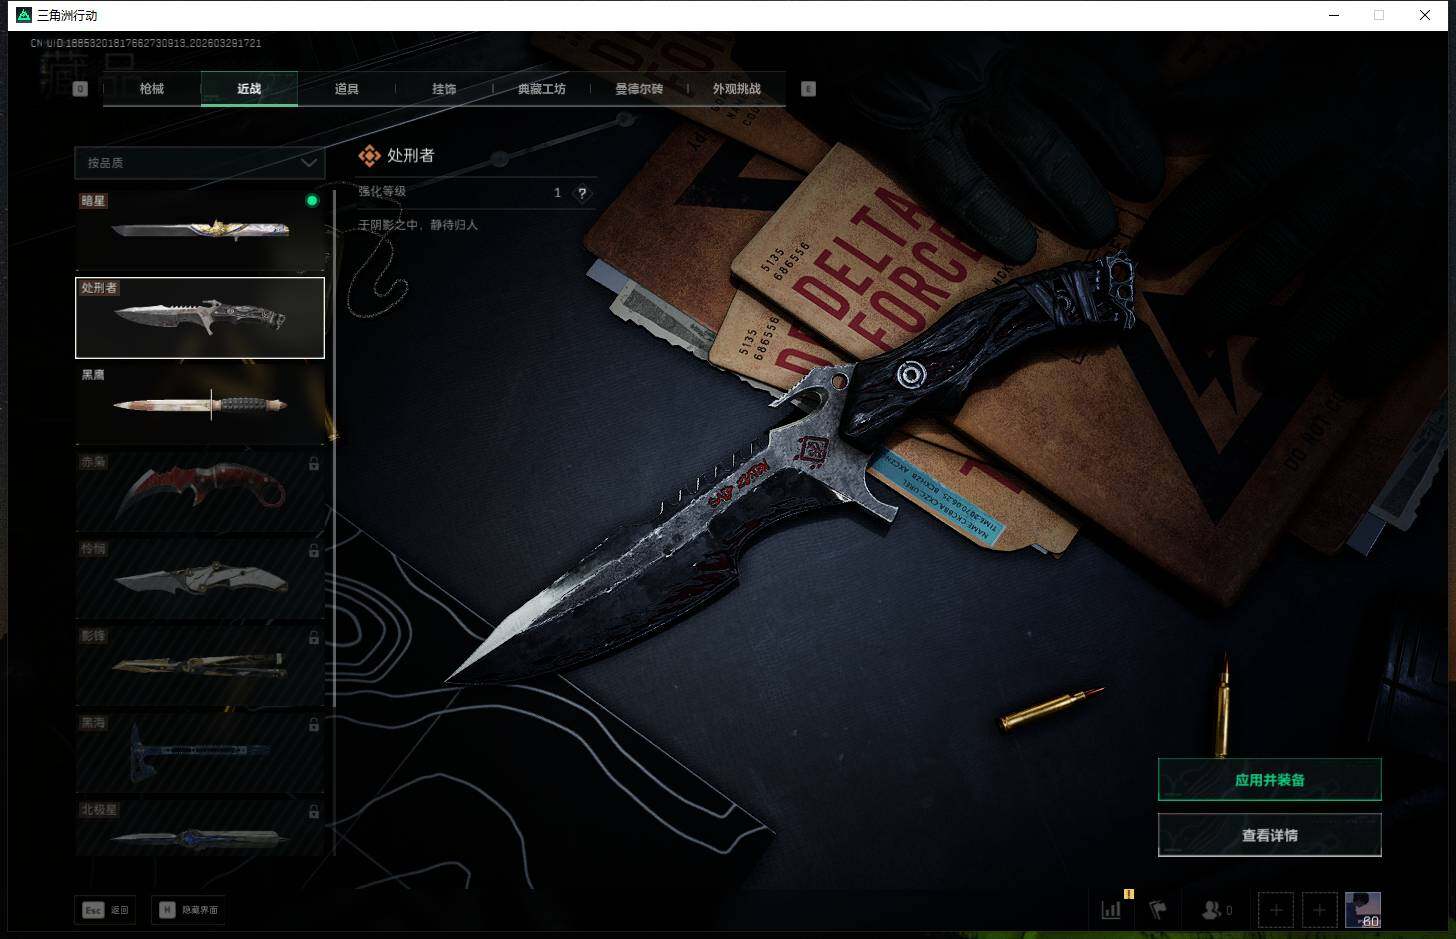Viewport: 1456px width, 939px height.
Task: Click the second empty squad plus slot
Action: pyautogui.click(x=1319, y=910)
